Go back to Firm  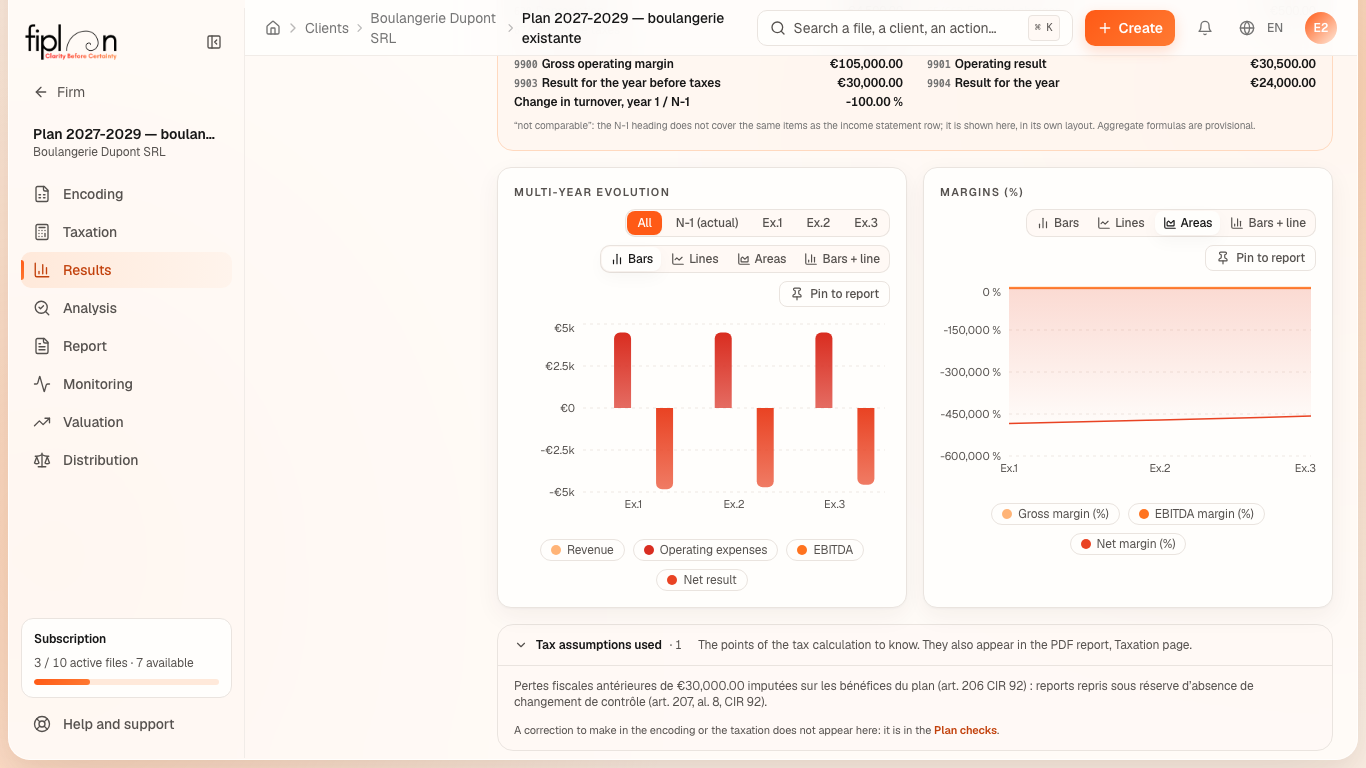(x=59, y=92)
